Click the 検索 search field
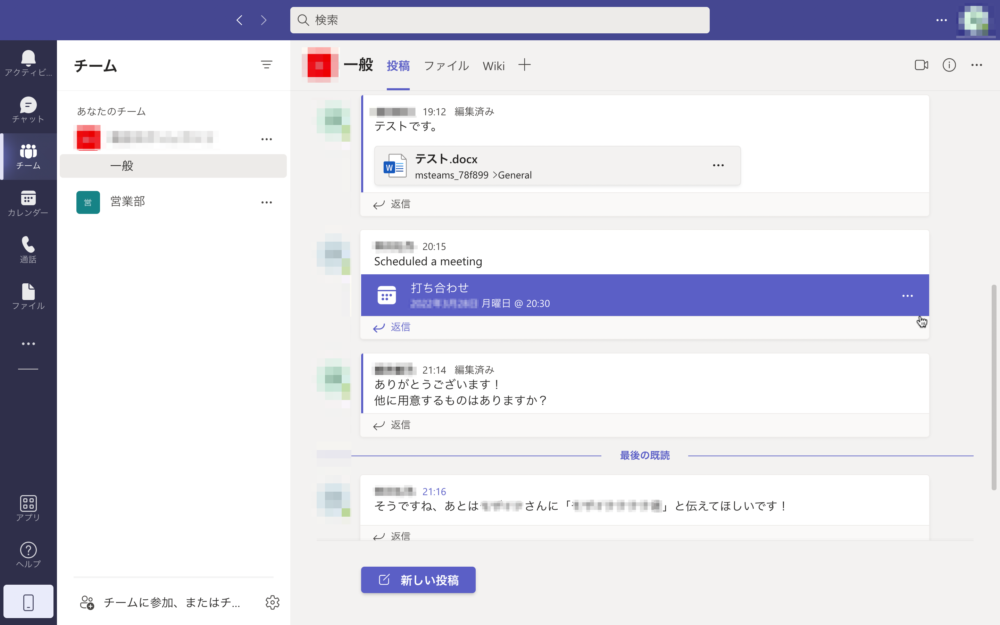1000x625 pixels. 500,20
